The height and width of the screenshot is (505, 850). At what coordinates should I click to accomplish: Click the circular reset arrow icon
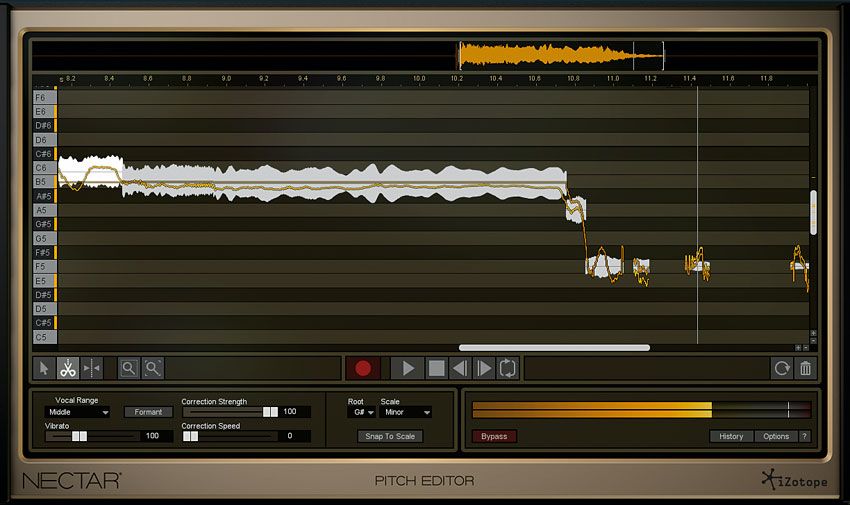coord(782,368)
